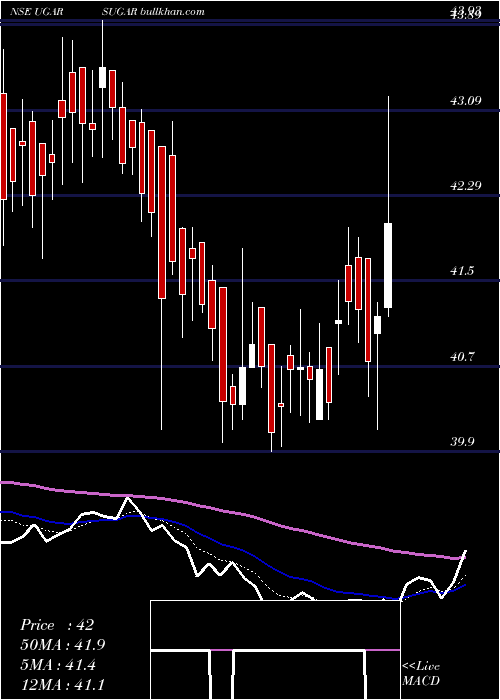Click the '50MA : 41.9' readout
Viewport: 500px width, 700px height.
[63, 645]
